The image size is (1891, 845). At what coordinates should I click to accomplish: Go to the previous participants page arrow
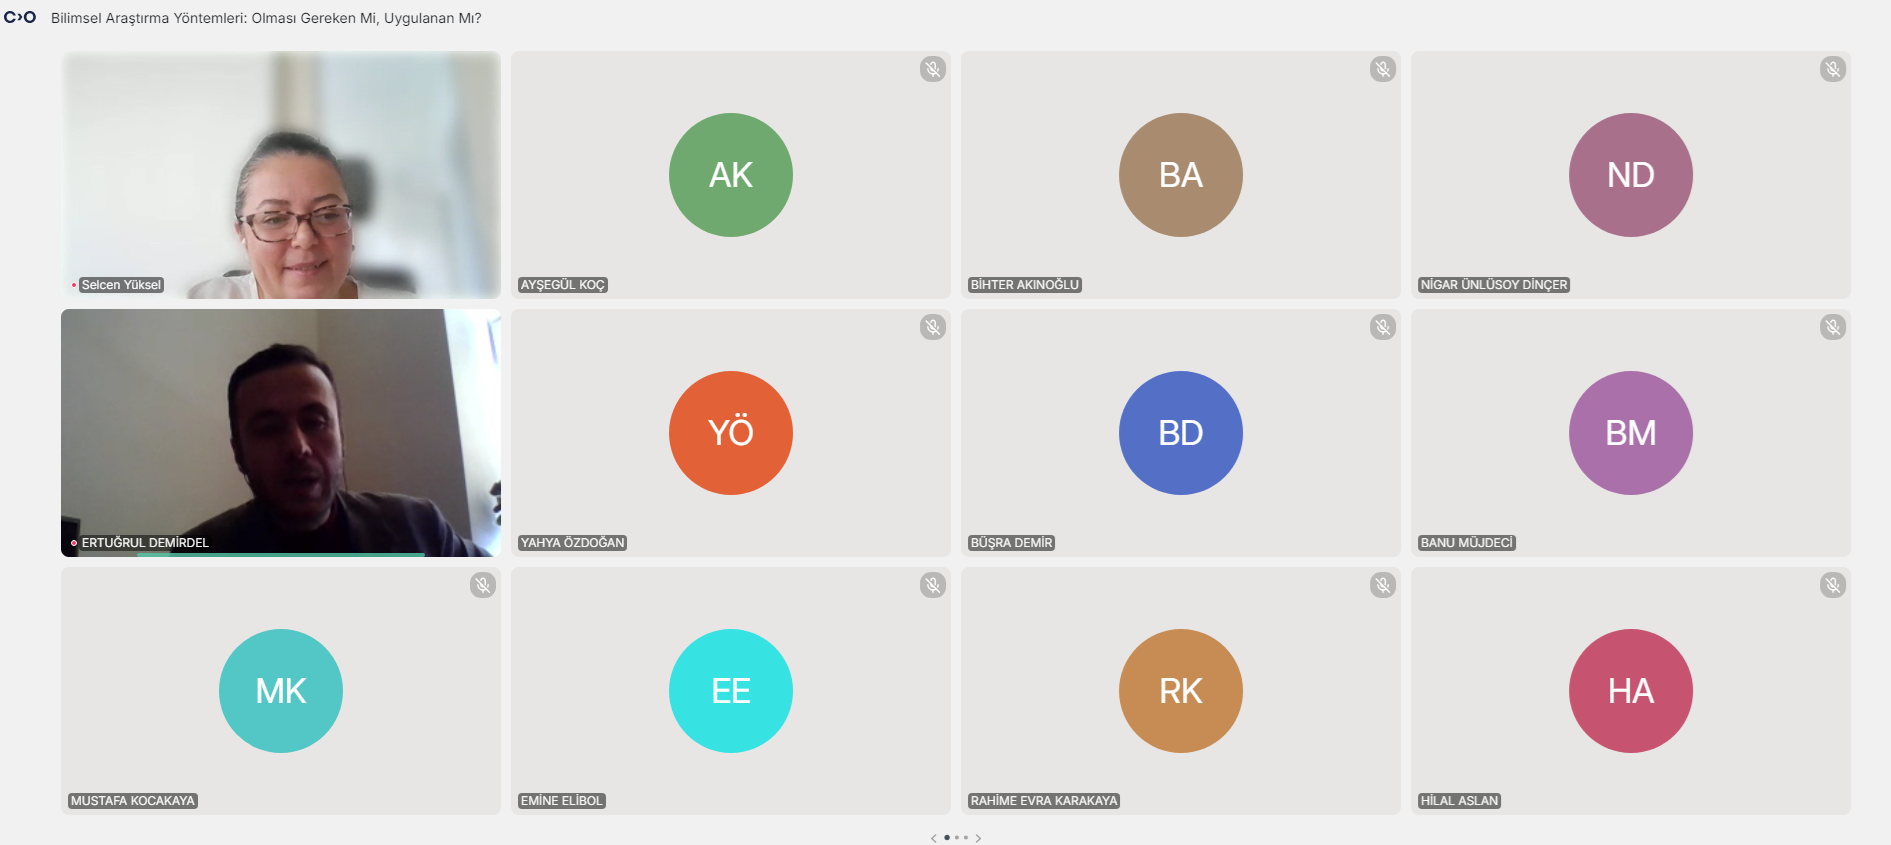tap(934, 838)
